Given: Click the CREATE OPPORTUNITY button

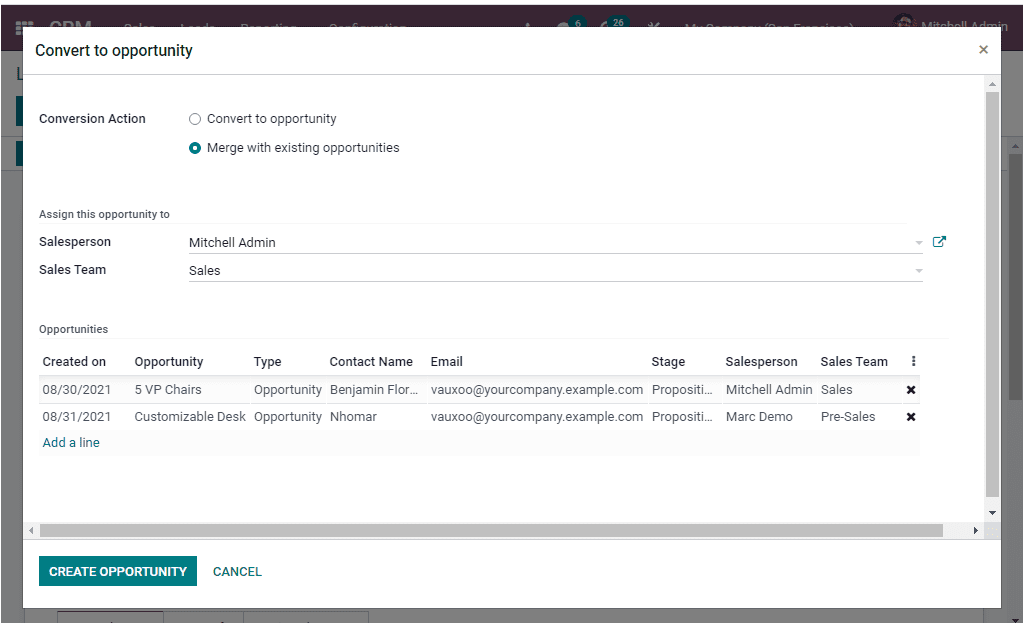Looking at the screenshot, I should 117,571.
